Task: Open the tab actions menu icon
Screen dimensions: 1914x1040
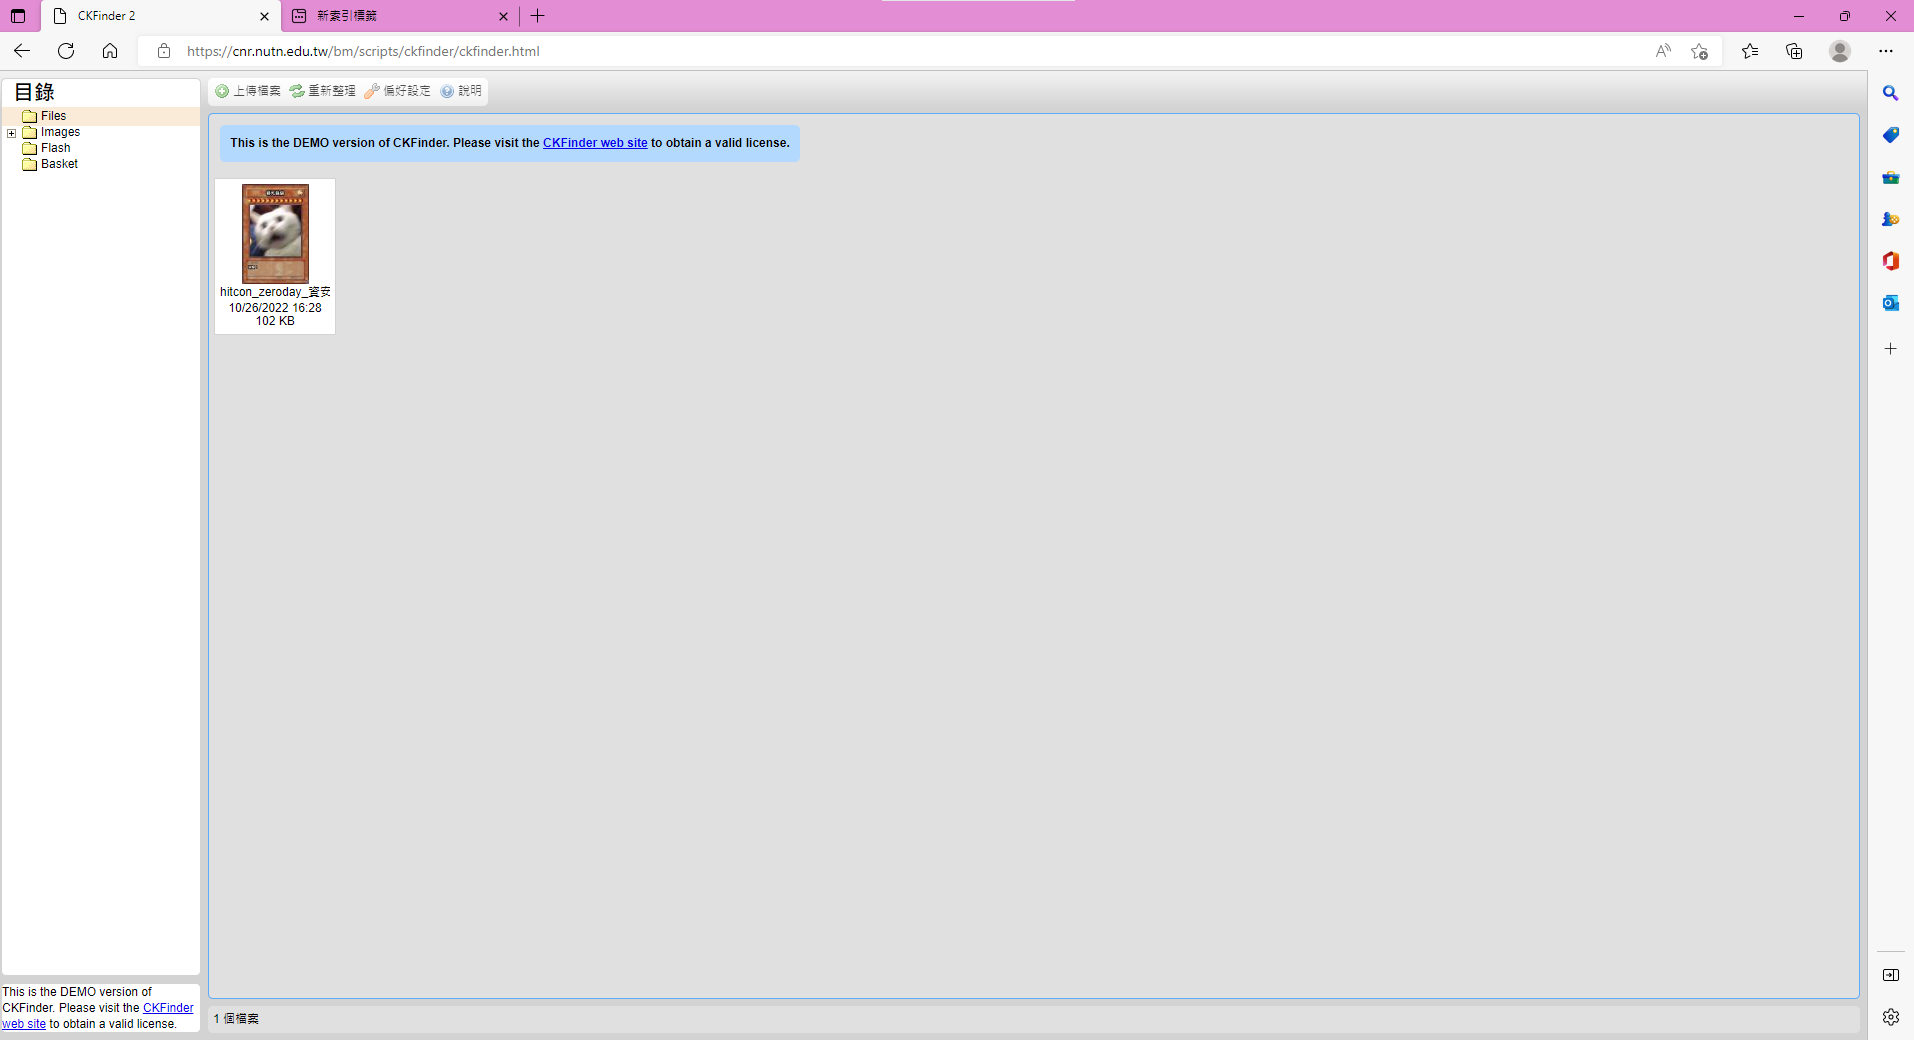Action: (18, 16)
